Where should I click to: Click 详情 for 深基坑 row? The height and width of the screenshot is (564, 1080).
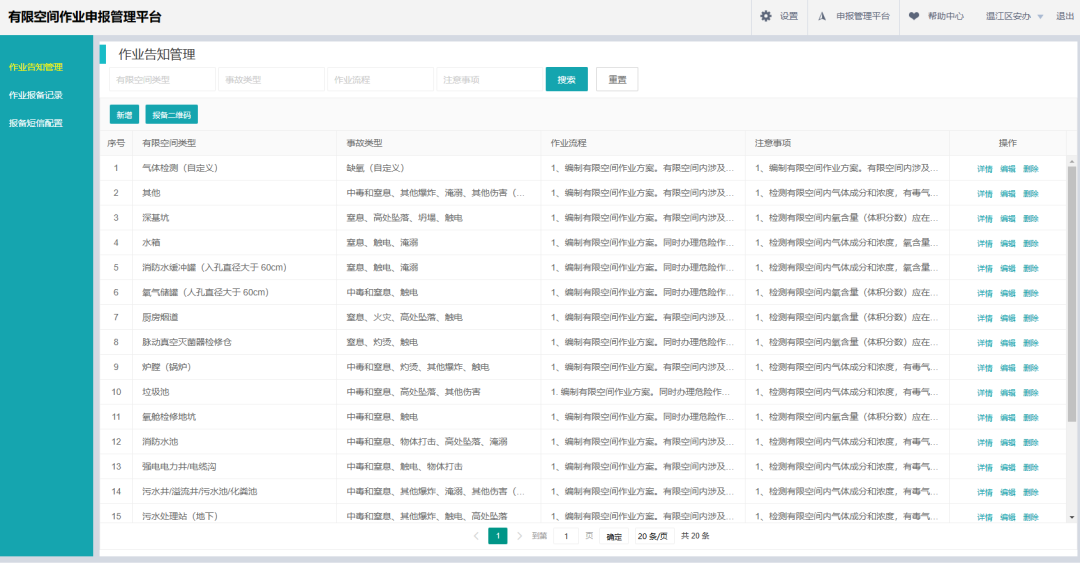tap(984, 218)
